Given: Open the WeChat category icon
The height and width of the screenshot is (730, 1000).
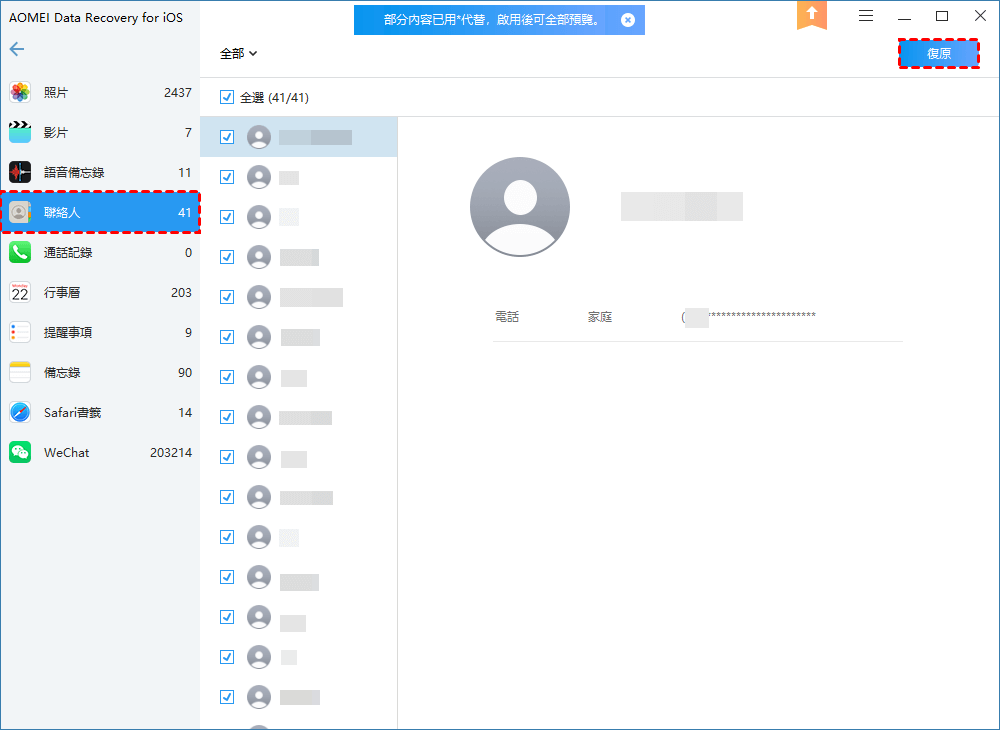Looking at the screenshot, I should tap(20, 453).
